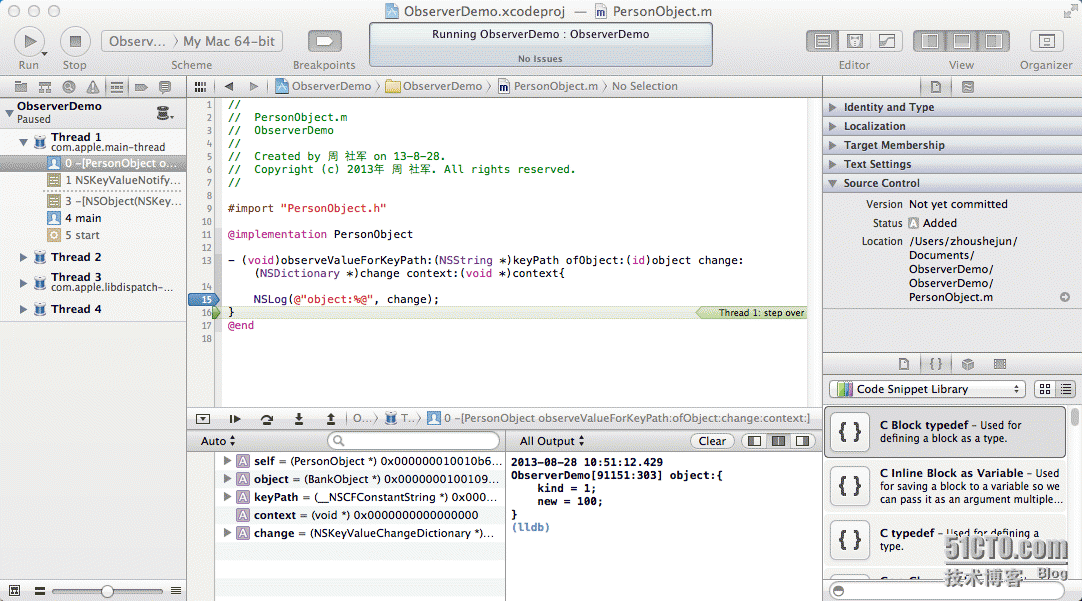Expand the Identity and Type section
This screenshot has width=1082, height=601.
tap(832, 108)
